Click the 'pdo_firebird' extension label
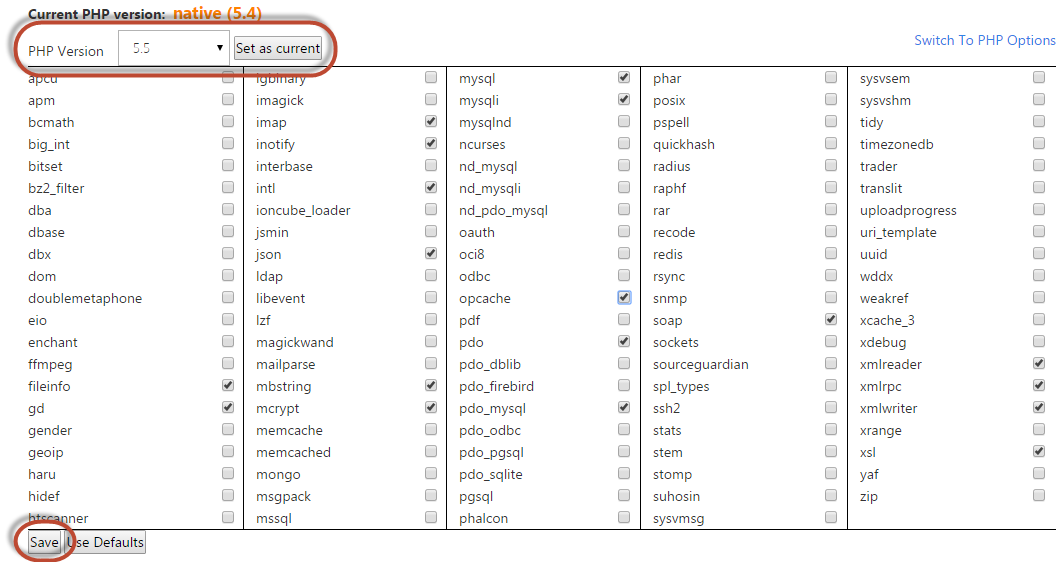This screenshot has height=562, width=1064. [x=496, y=386]
